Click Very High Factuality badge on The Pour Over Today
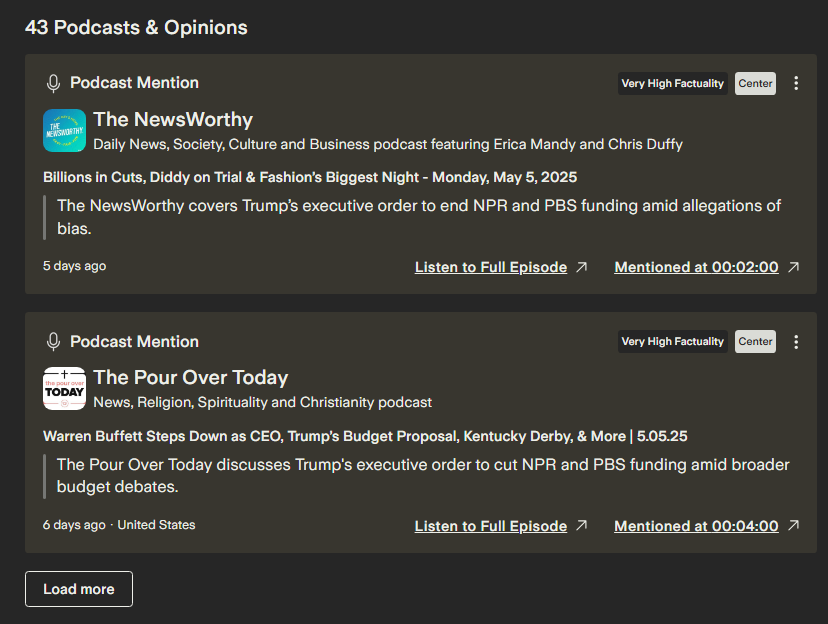This screenshot has height=624, width=828. [672, 342]
